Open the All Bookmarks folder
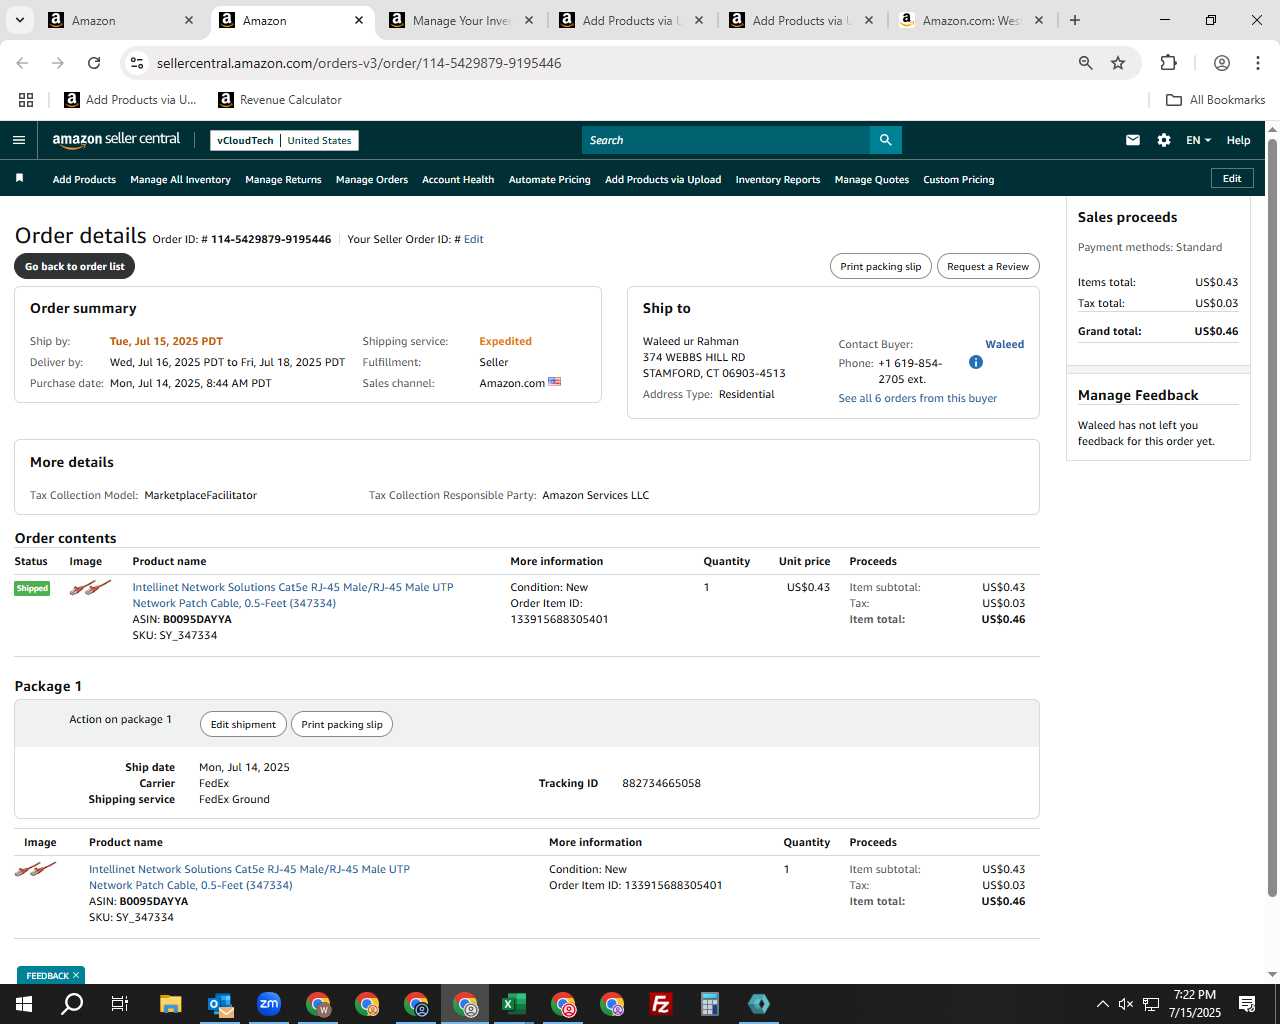Screen dimensions: 1280x1024 [x=1215, y=100]
